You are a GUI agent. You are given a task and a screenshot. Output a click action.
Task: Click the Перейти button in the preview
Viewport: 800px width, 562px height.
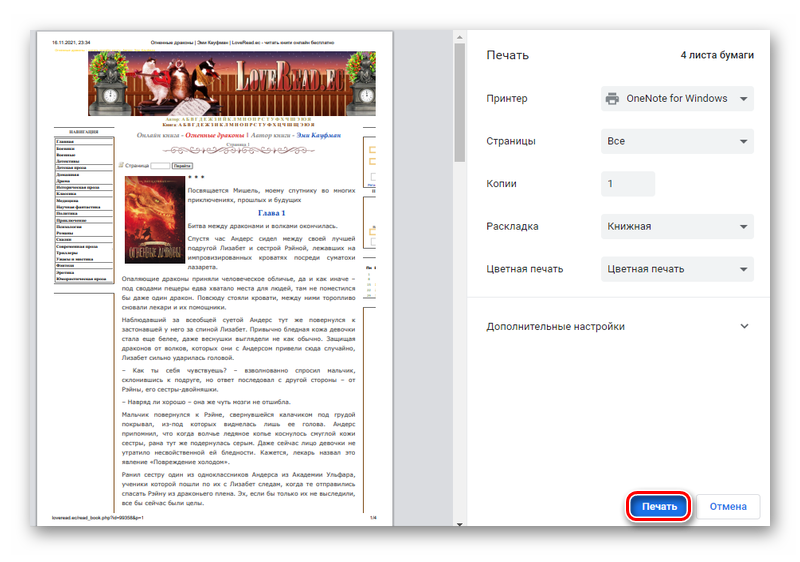tap(182, 165)
